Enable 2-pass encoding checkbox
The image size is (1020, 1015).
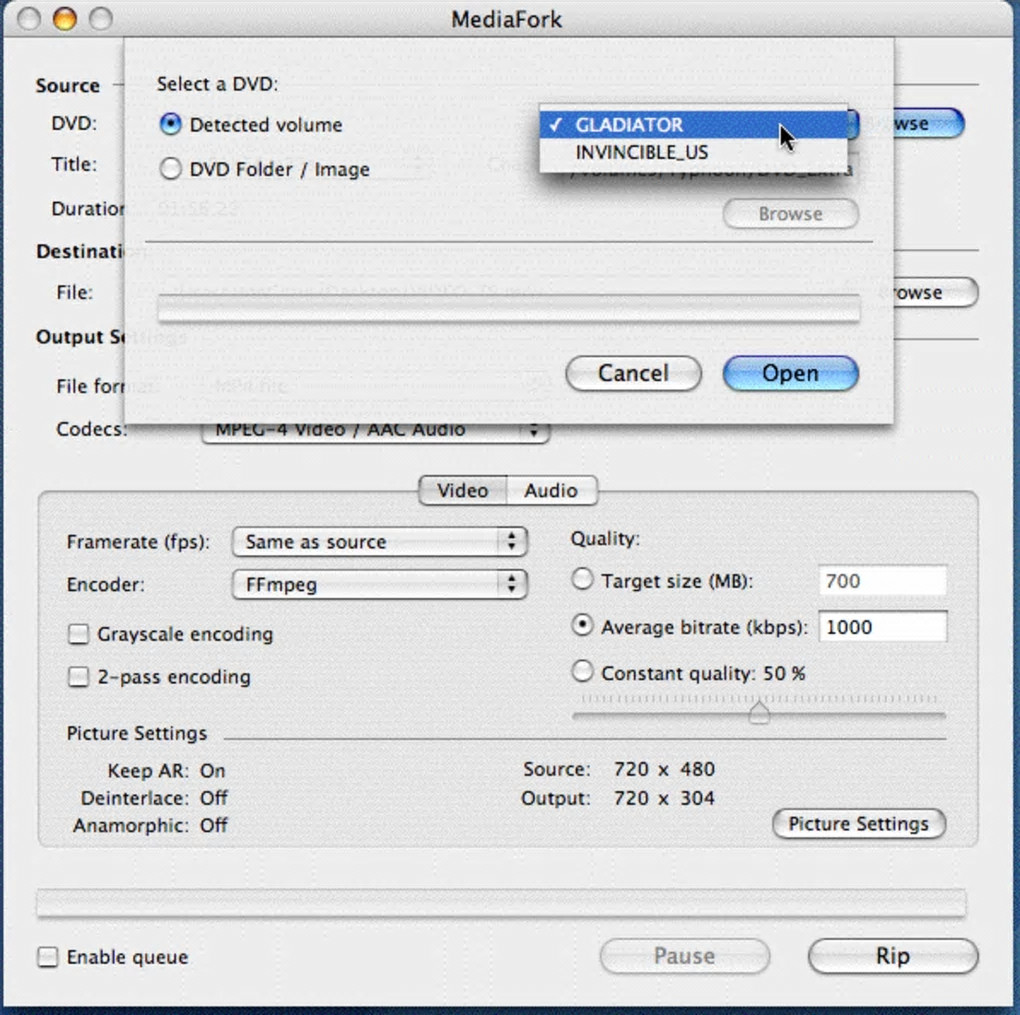point(79,677)
